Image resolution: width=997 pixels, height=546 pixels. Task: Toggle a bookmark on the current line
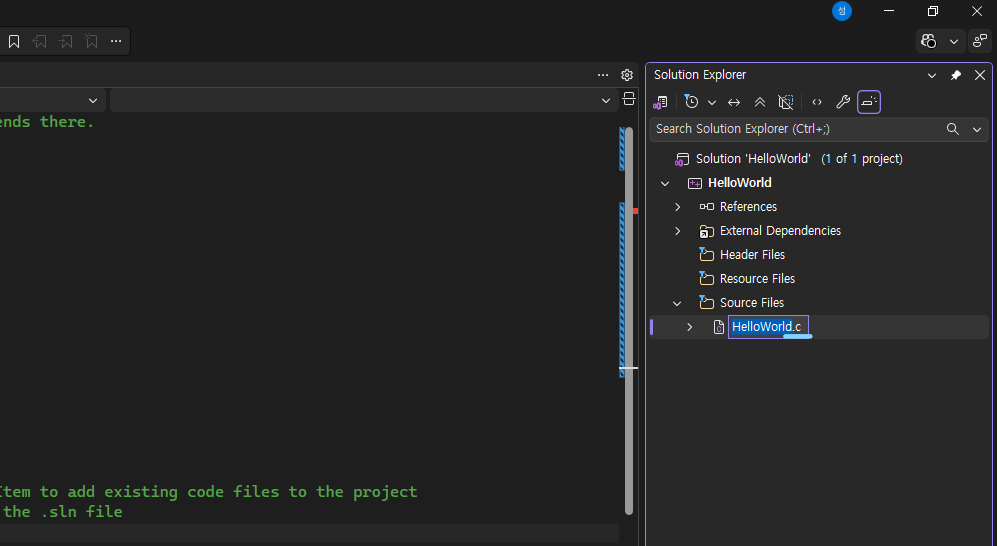(14, 41)
